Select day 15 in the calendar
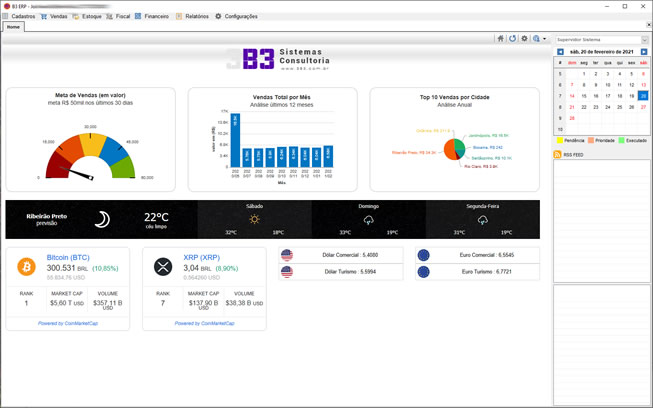Image resolution: width=653 pixels, height=408 pixels. point(584,96)
